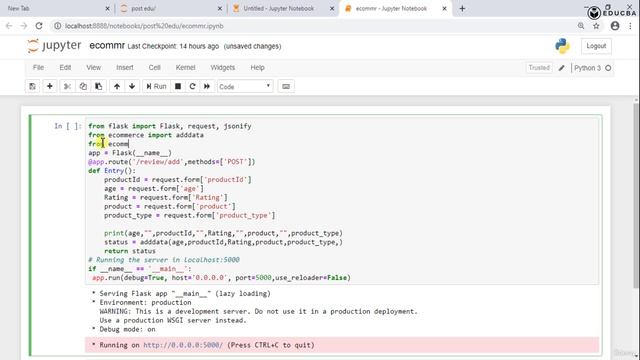Insert a cell below with plus icon
The image size is (640, 360).
(50, 87)
